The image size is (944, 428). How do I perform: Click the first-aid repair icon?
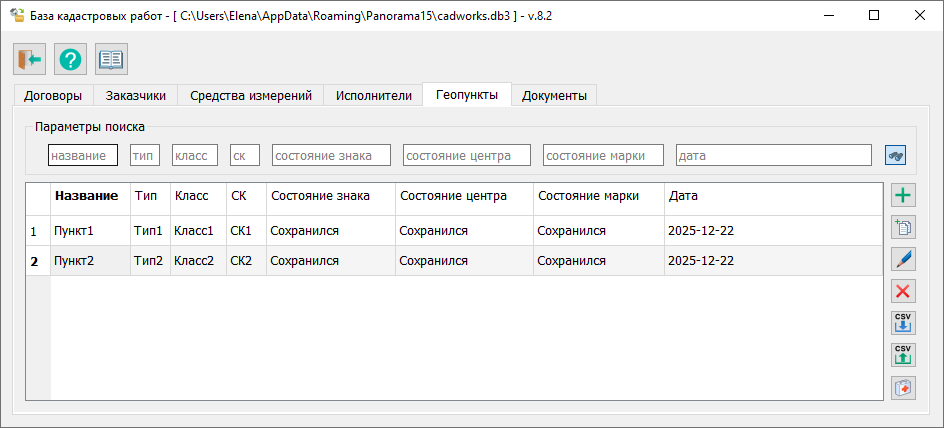pos(903,388)
